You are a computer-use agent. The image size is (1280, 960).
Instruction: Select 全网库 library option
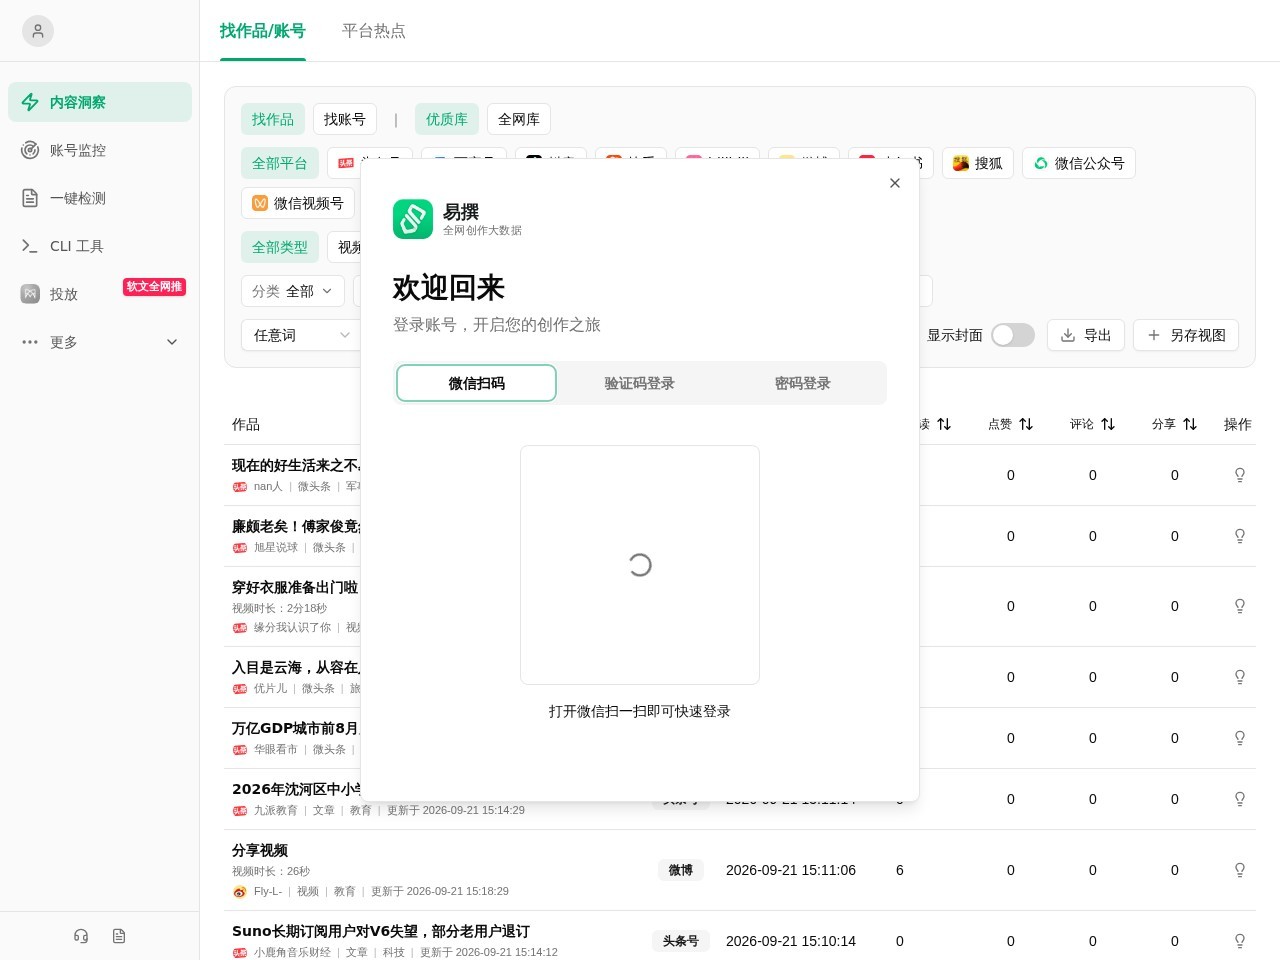pyautogui.click(x=519, y=119)
